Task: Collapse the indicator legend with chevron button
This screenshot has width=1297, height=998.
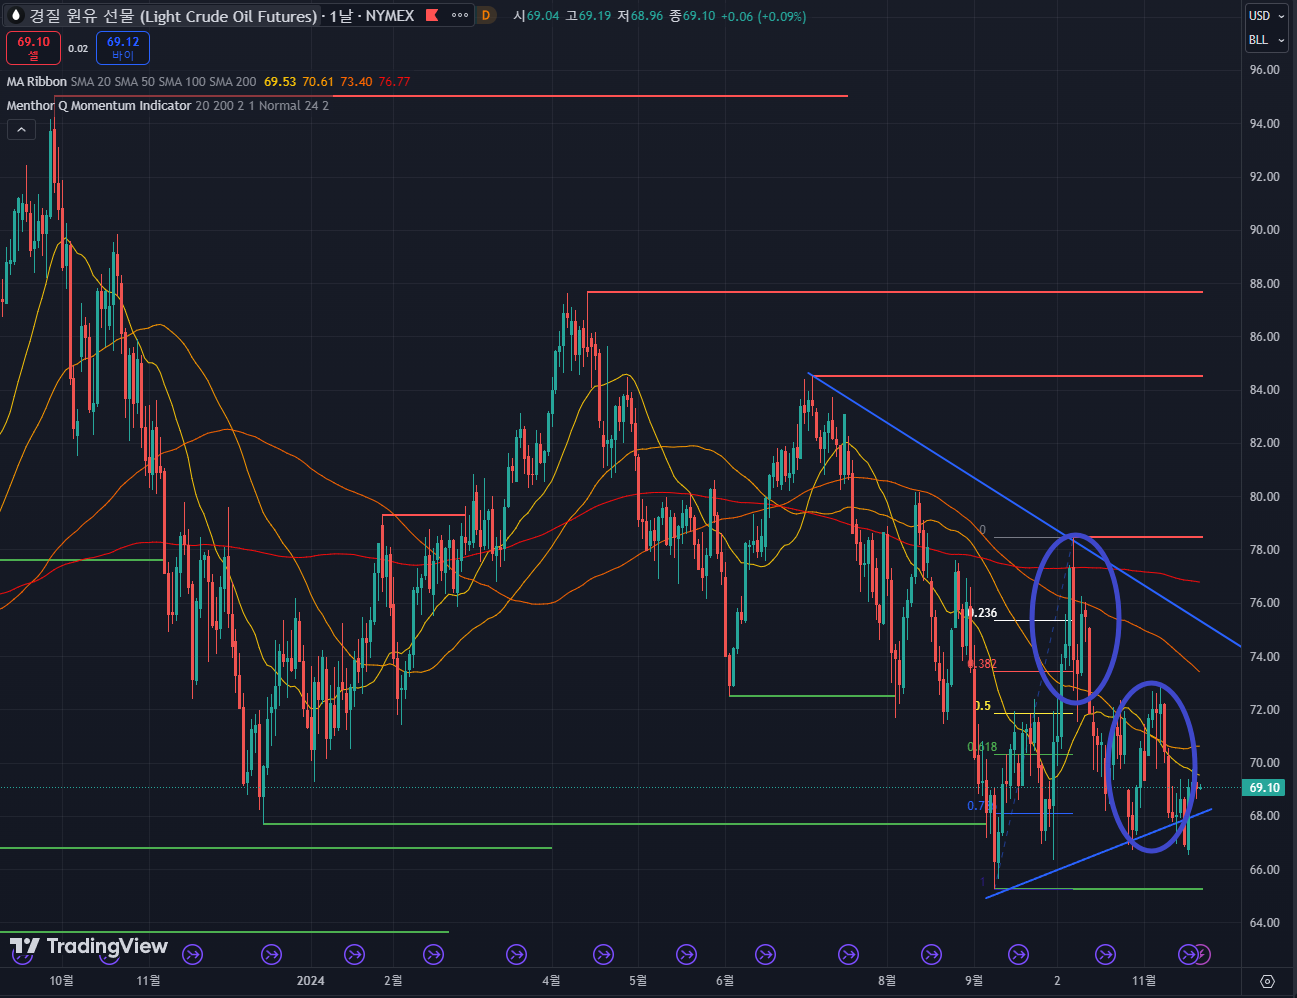Action: (x=21, y=129)
